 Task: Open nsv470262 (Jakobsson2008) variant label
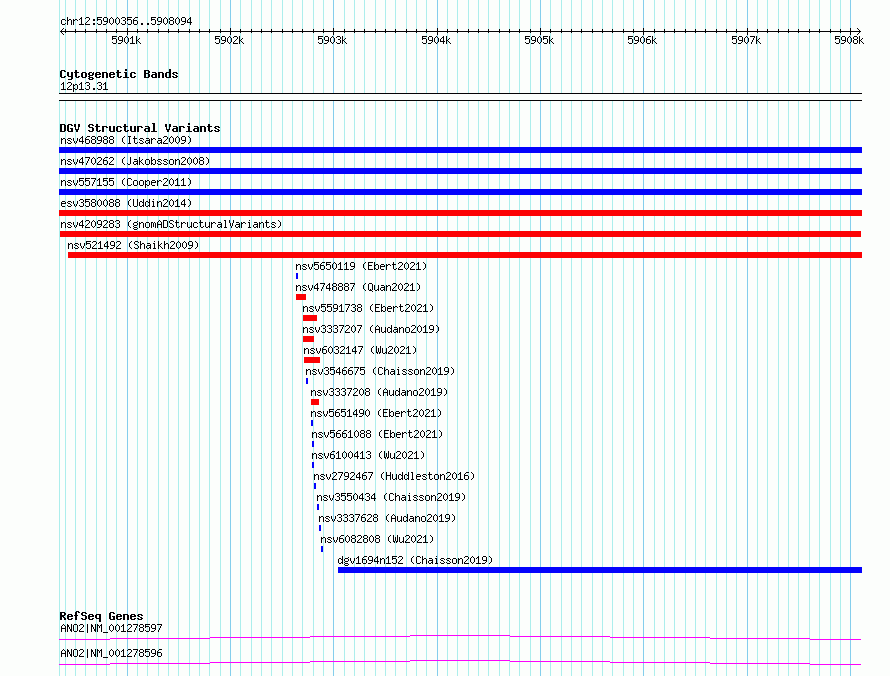135,161
